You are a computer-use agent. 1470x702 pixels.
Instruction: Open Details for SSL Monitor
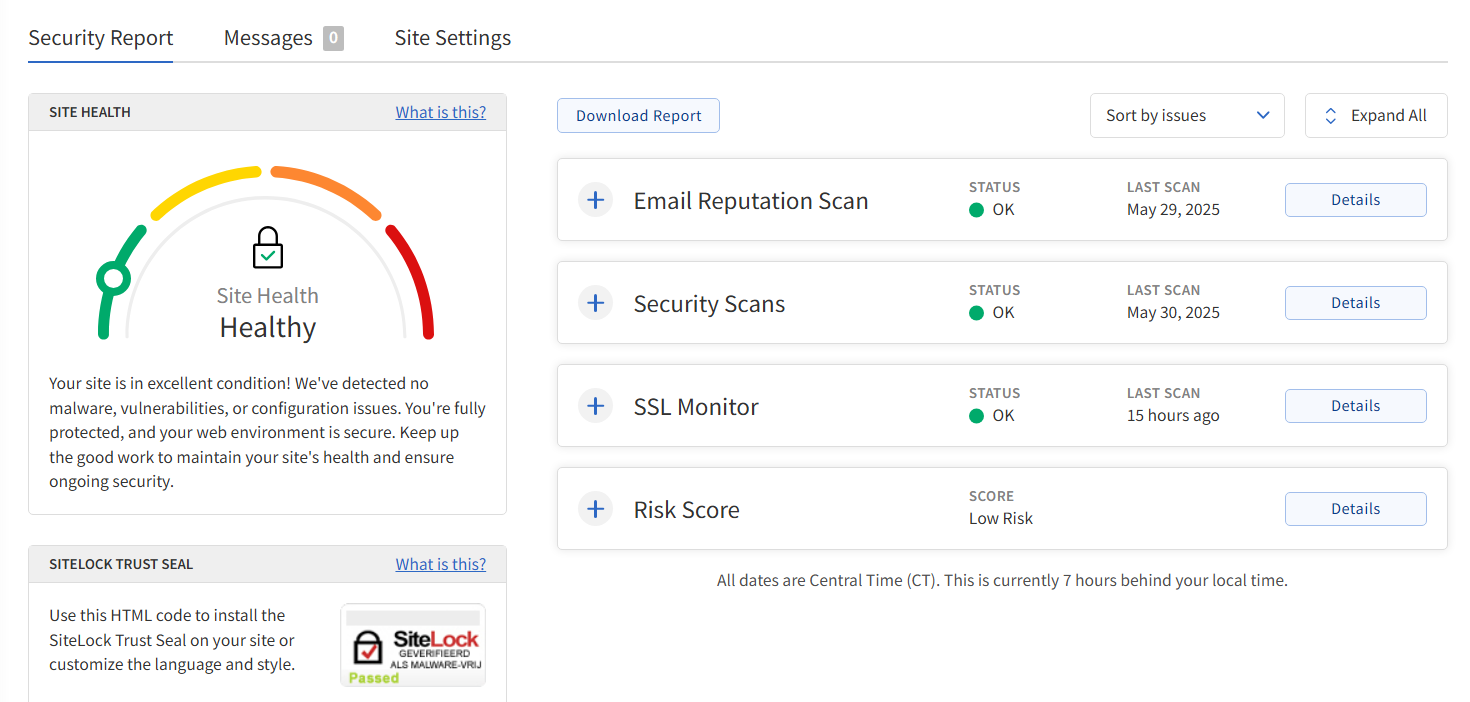pyautogui.click(x=1356, y=406)
